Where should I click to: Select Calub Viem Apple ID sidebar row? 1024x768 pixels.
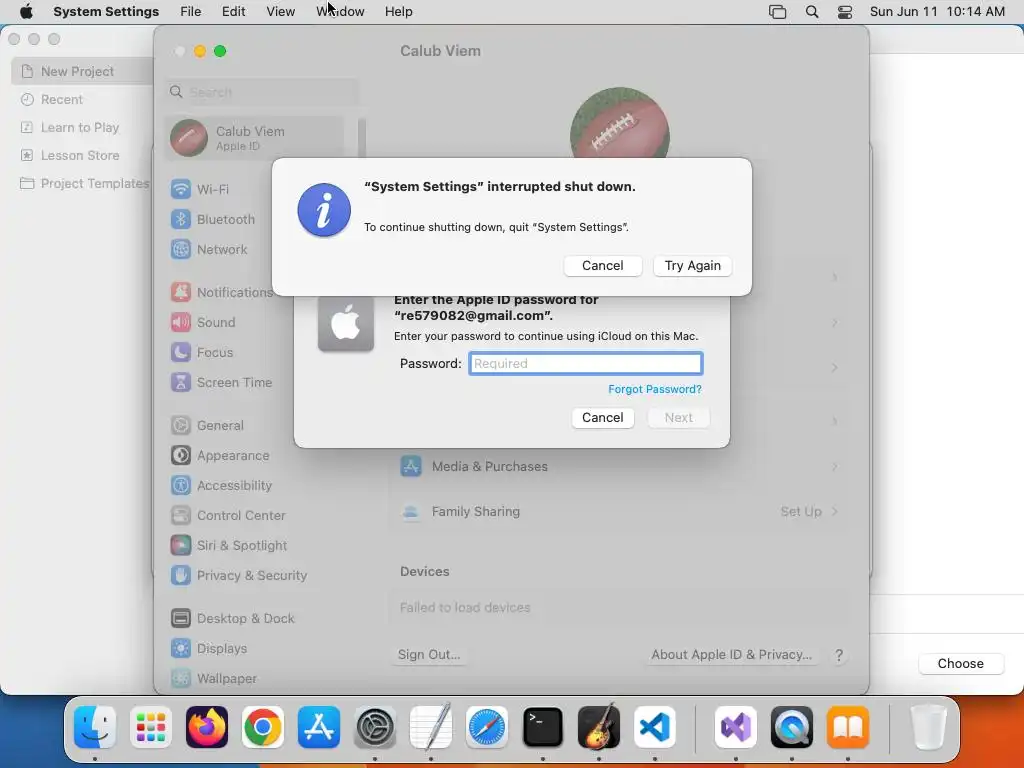(255, 138)
